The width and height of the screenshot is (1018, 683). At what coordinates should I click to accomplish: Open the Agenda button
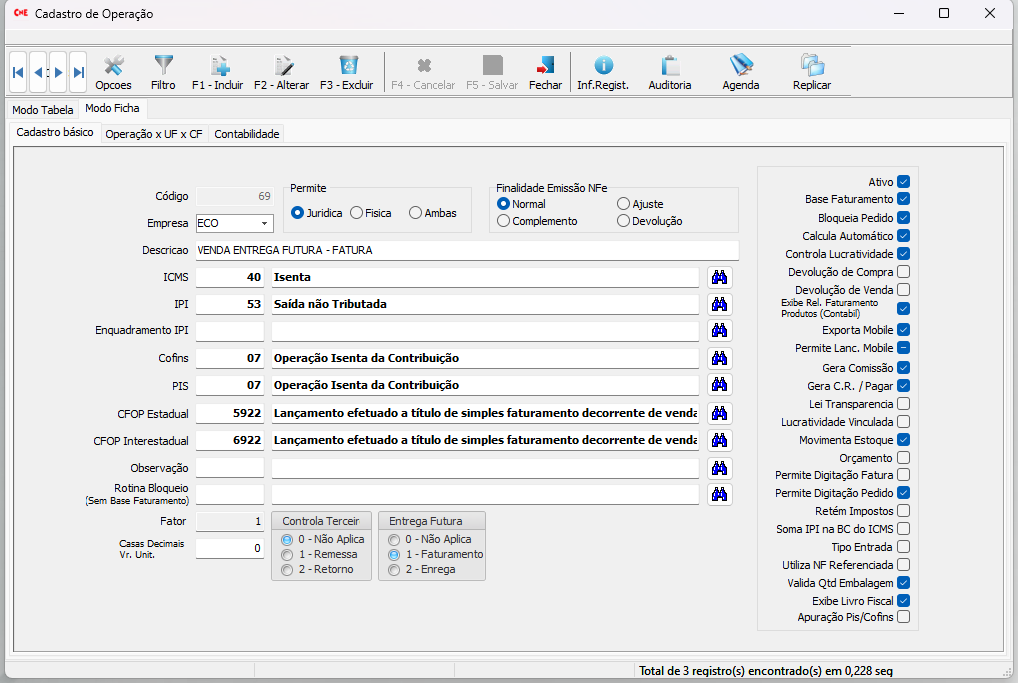click(741, 72)
